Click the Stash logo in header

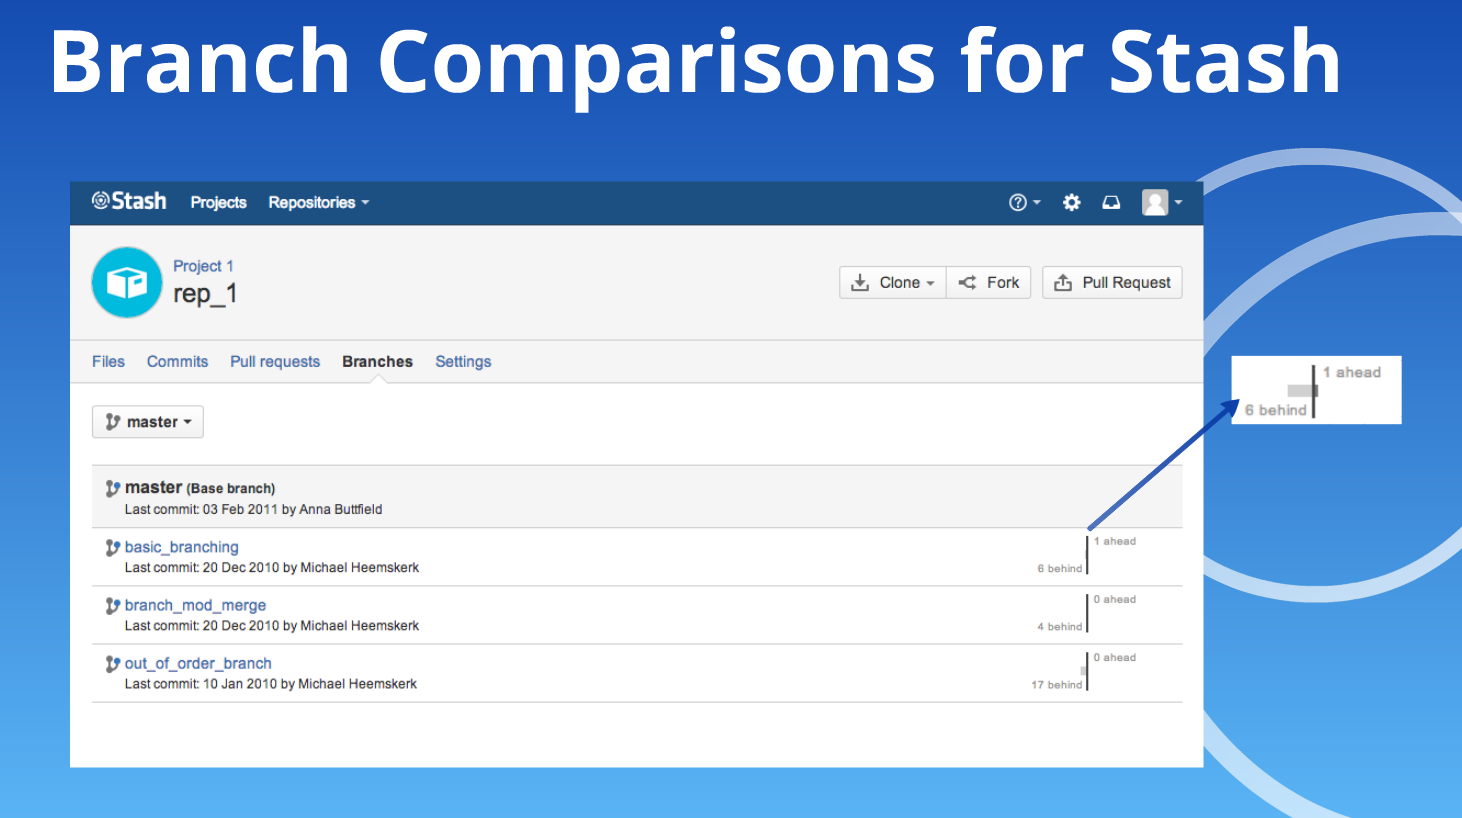[x=129, y=201]
